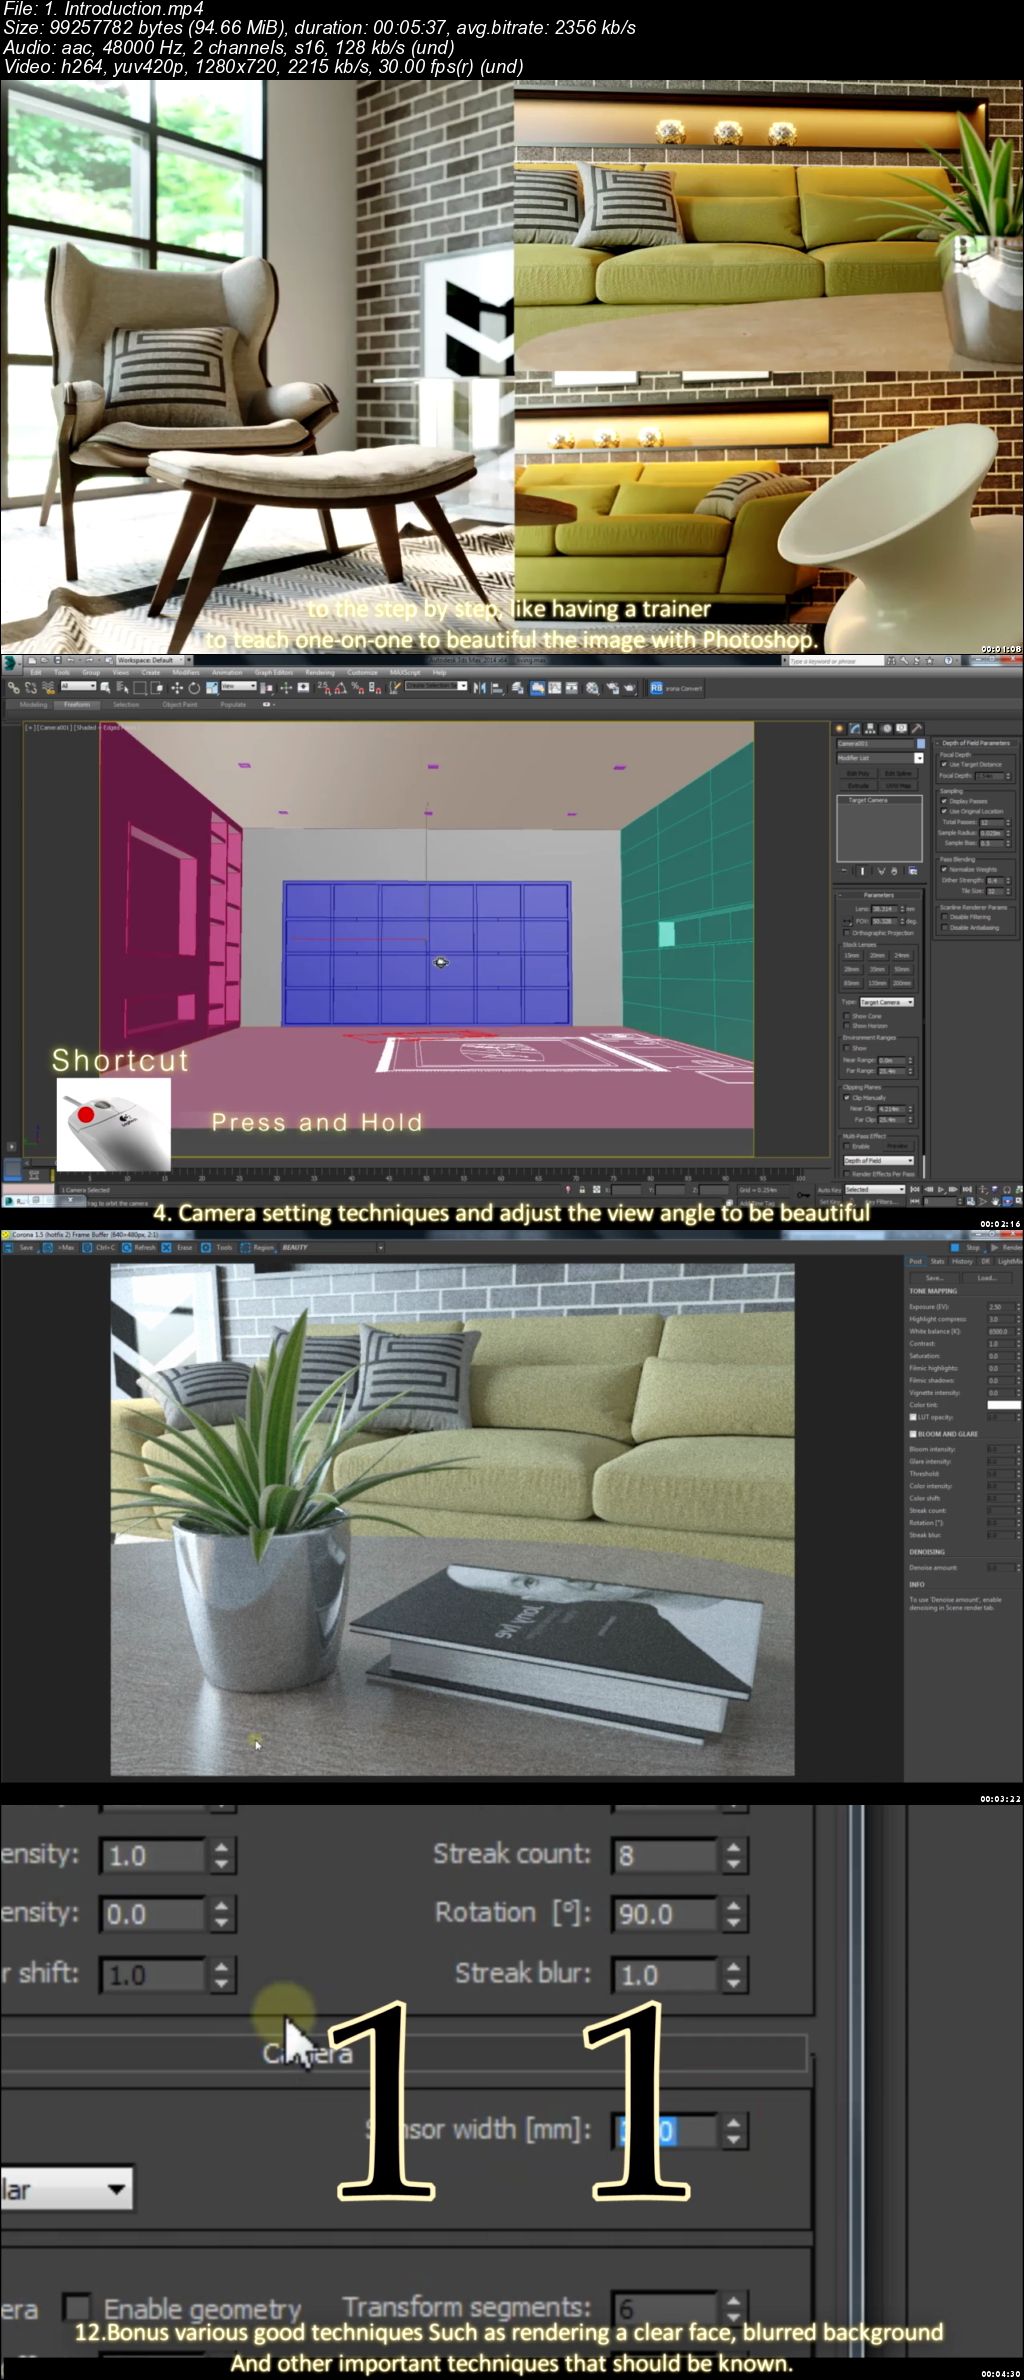Tick Enable geometry checkbox in zoomed settings

click(77, 2307)
